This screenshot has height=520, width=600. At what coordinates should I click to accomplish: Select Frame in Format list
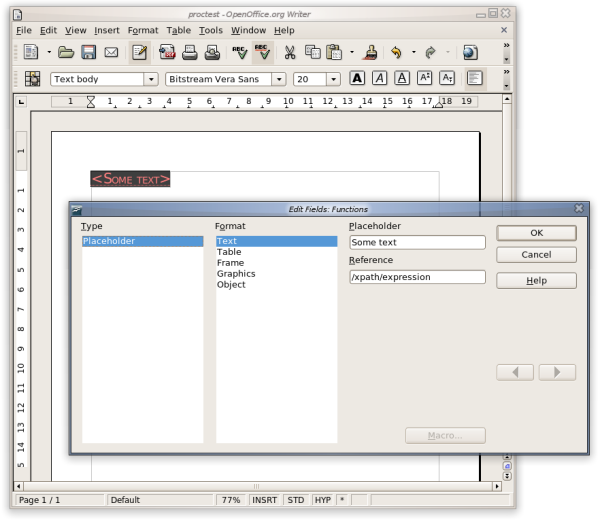276,263
